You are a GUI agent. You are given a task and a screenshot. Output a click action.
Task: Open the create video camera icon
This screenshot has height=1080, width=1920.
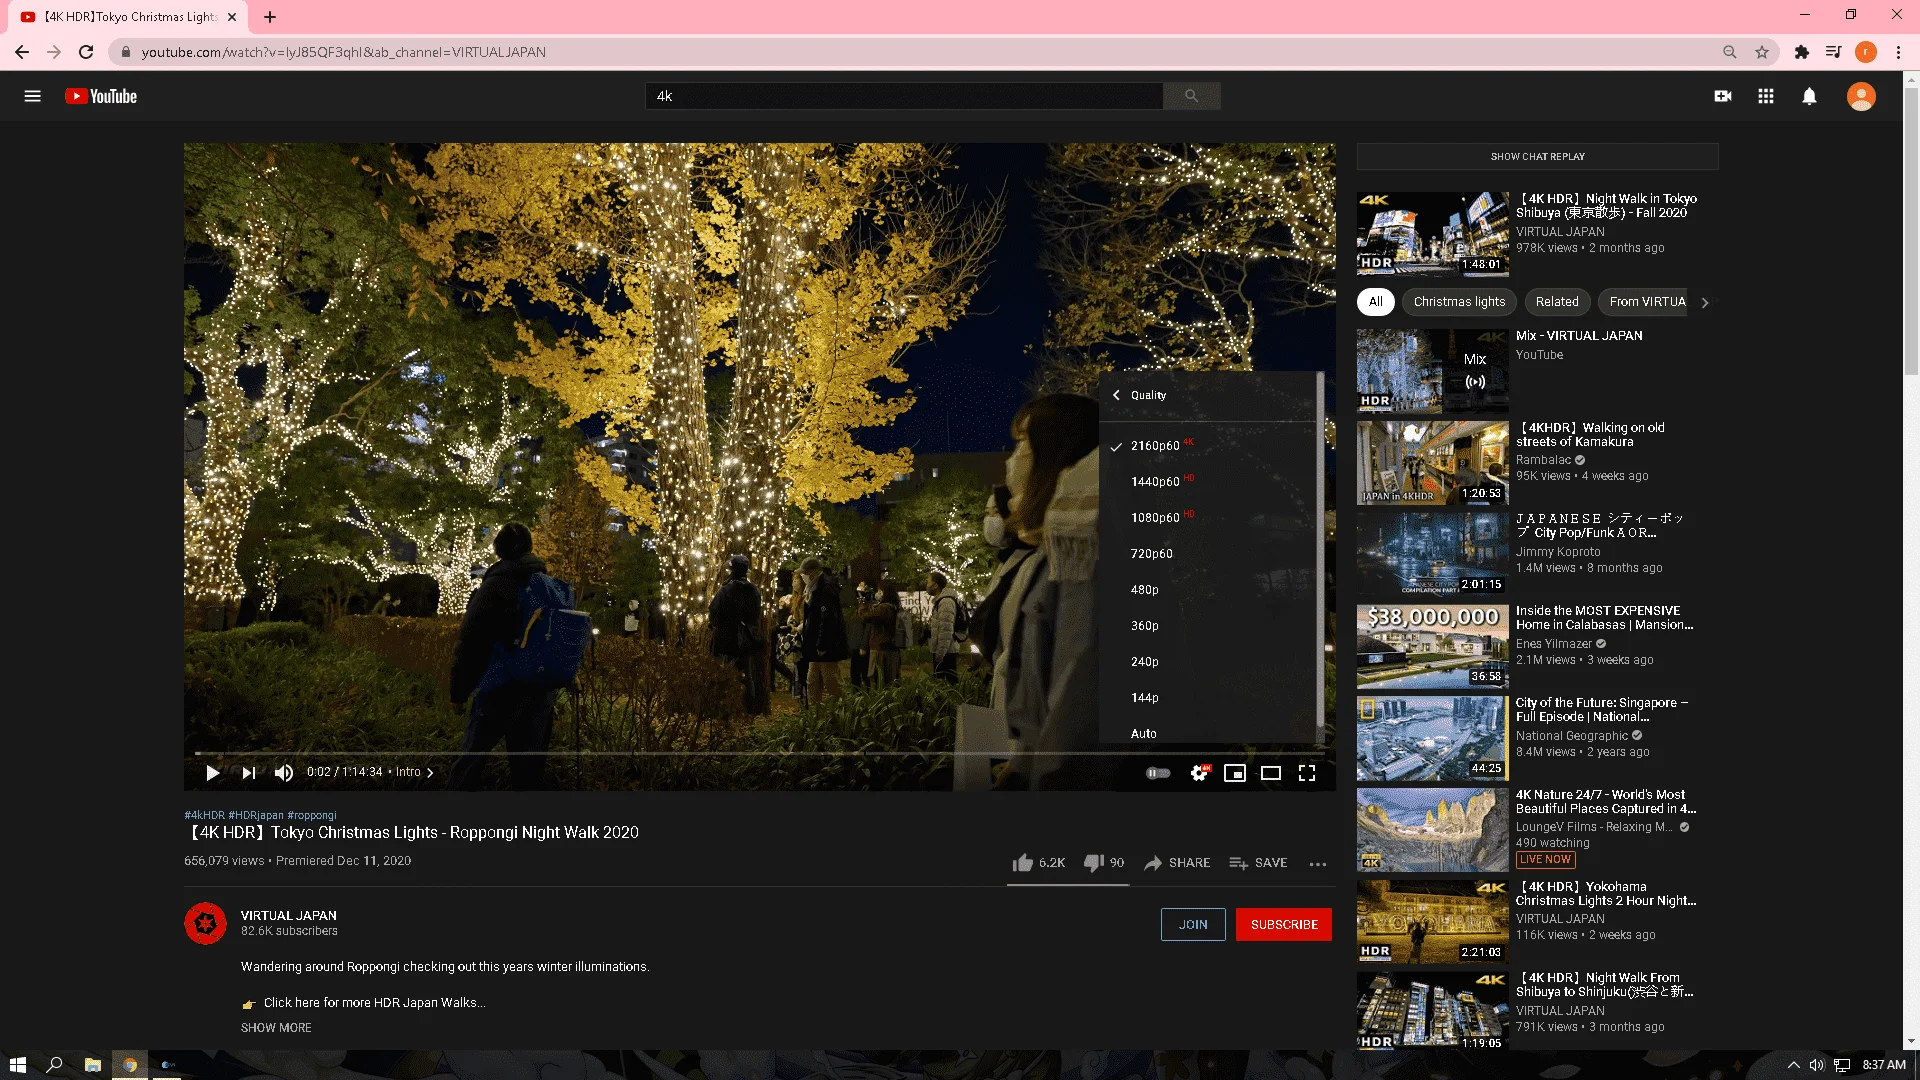tap(1723, 96)
